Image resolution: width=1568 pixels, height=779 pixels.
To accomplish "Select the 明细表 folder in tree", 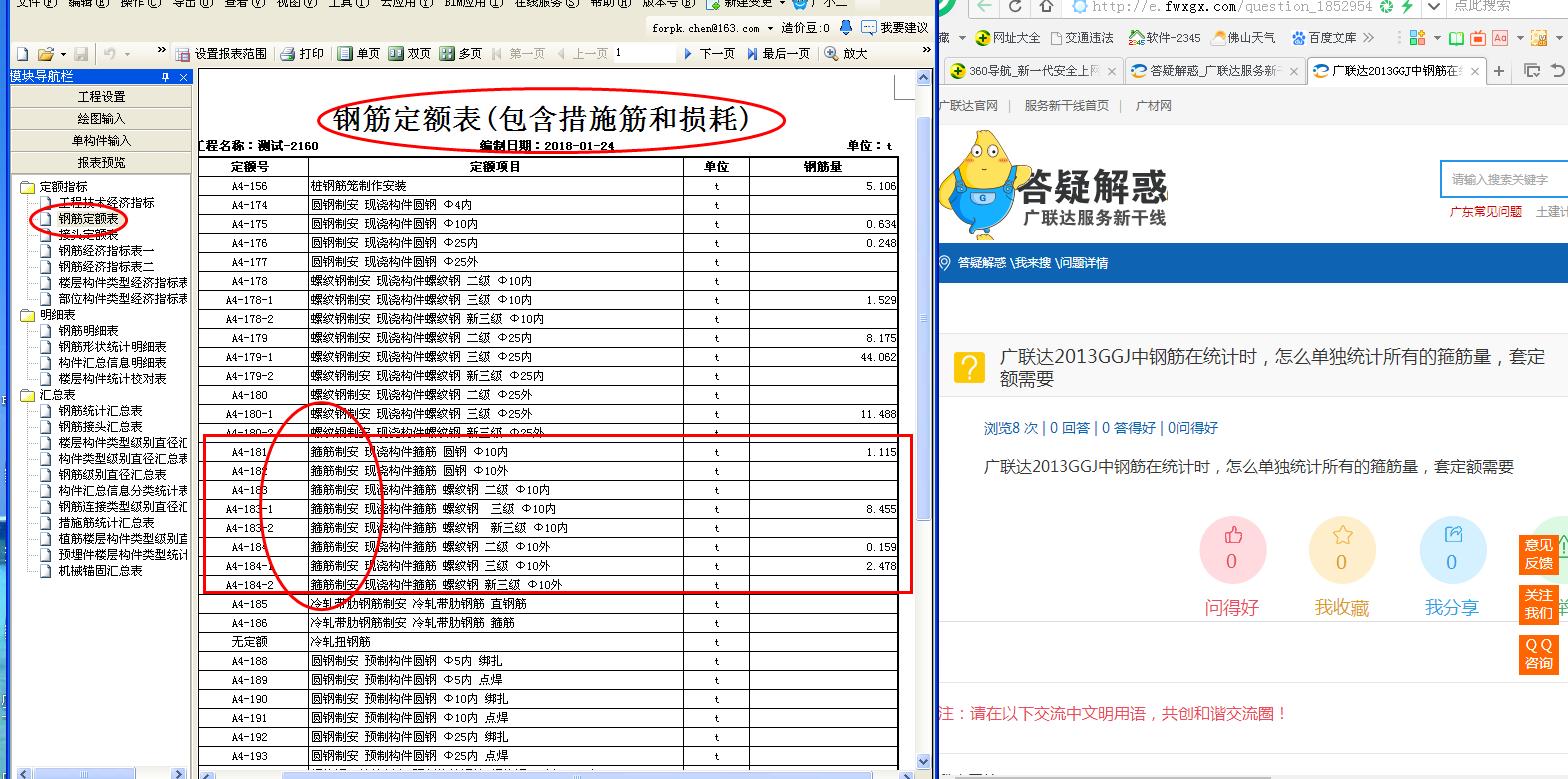I will click(57, 315).
